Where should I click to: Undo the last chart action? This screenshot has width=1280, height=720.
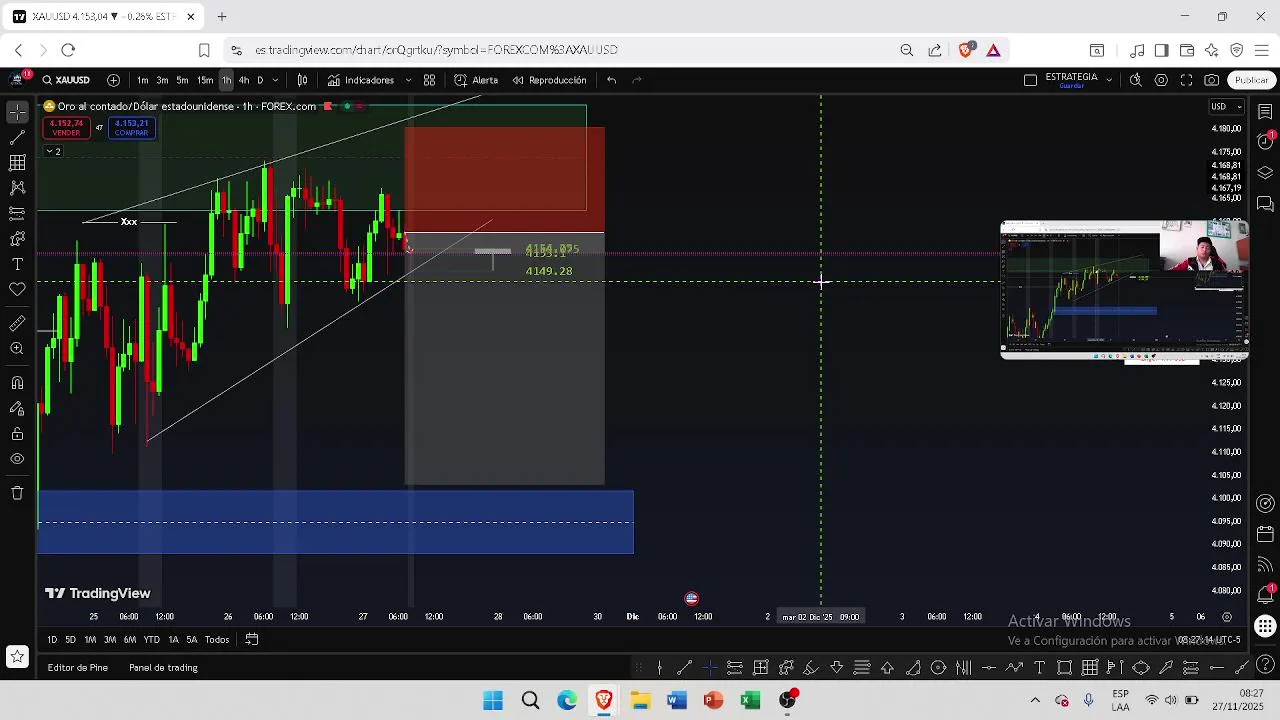click(x=611, y=80)
